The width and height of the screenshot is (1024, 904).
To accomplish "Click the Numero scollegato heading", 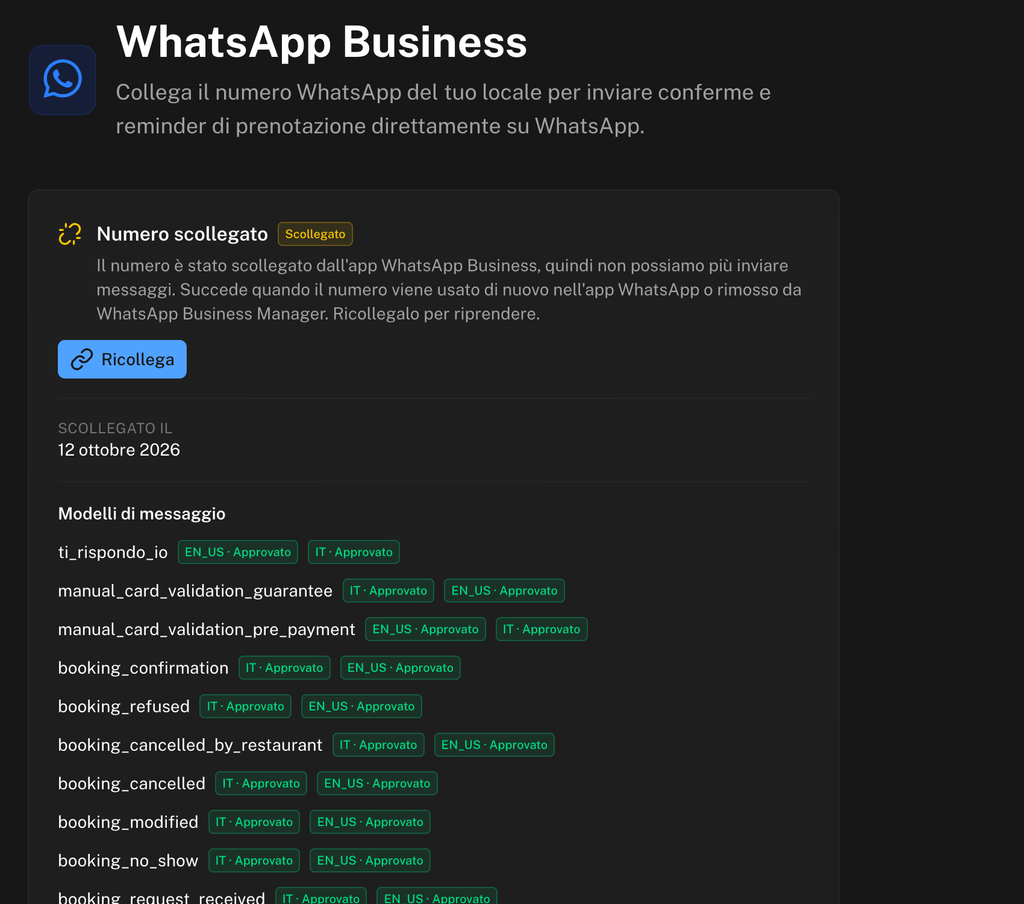I will [182, 234].
